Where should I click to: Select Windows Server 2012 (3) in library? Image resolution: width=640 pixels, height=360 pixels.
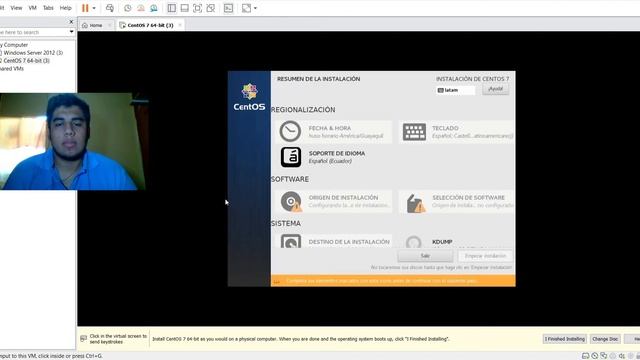(33, 53)
